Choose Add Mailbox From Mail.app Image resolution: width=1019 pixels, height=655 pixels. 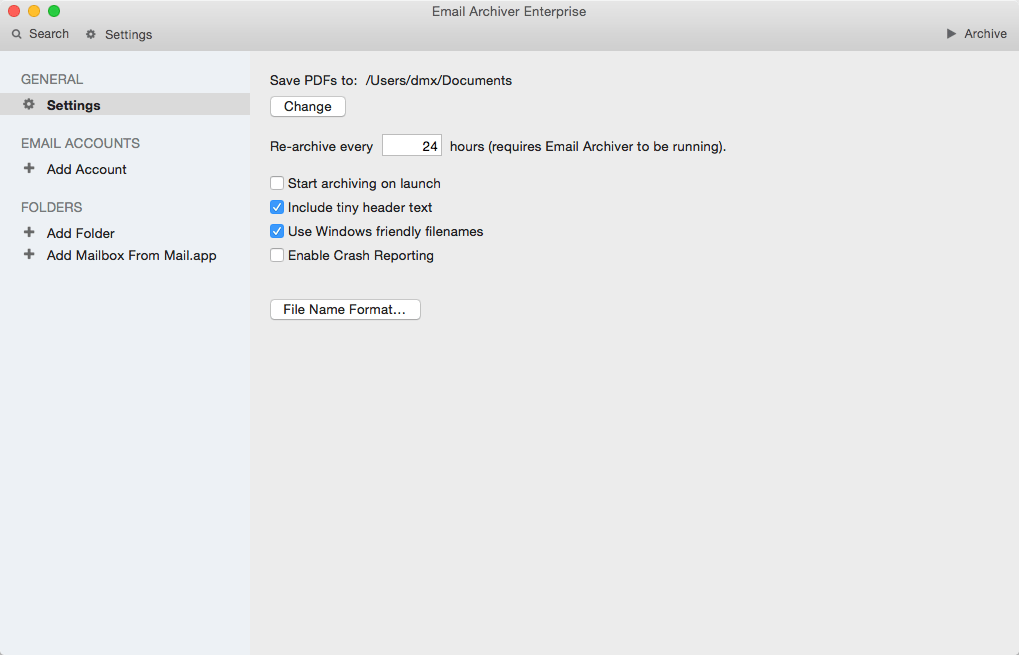pyautogui.click(x=131, y=255)
